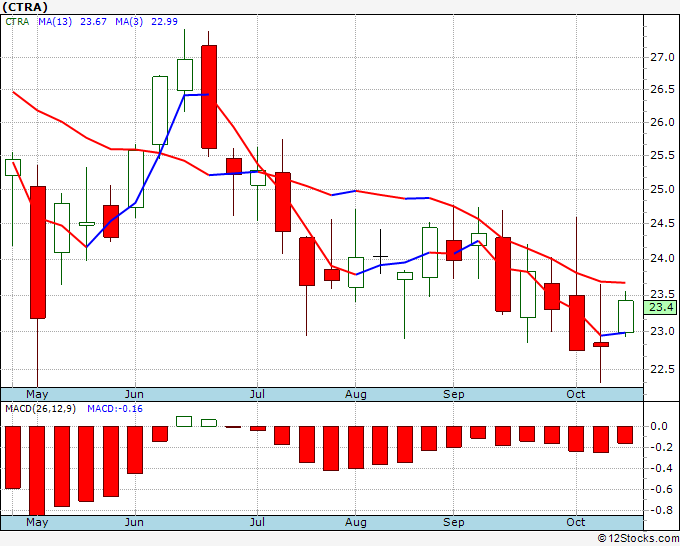Screen dimensions: 680x546
Task: Click the 26.5 price axis label
Action: (x=662, y=89)
